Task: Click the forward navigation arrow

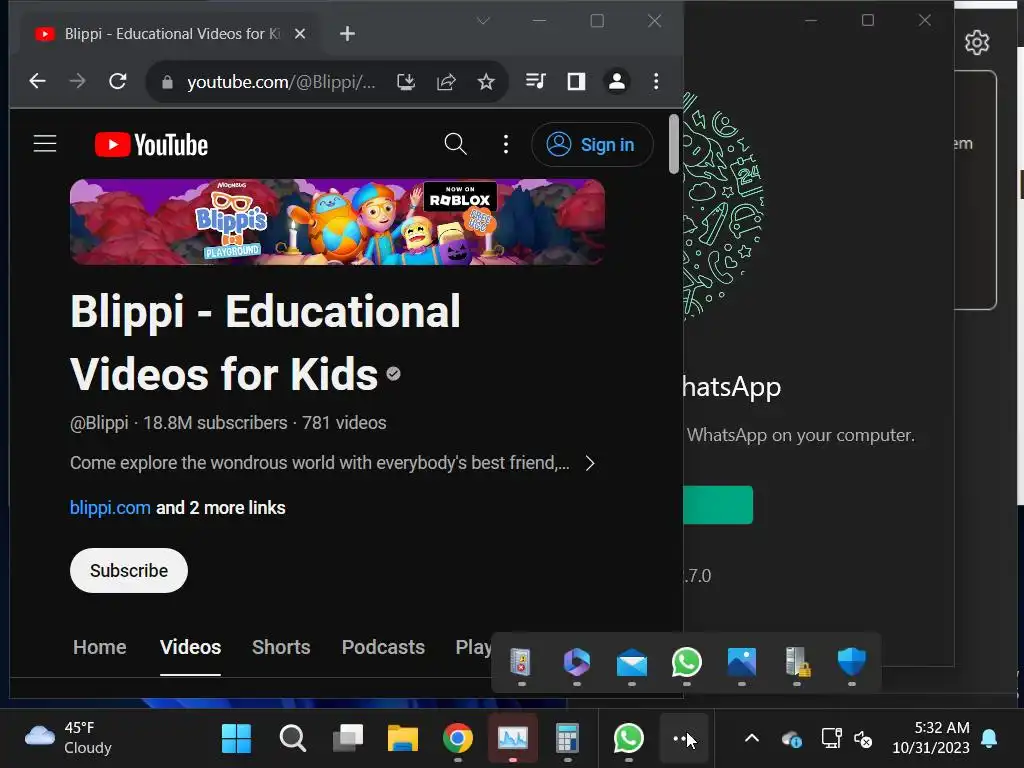Action: click(78, 82)
